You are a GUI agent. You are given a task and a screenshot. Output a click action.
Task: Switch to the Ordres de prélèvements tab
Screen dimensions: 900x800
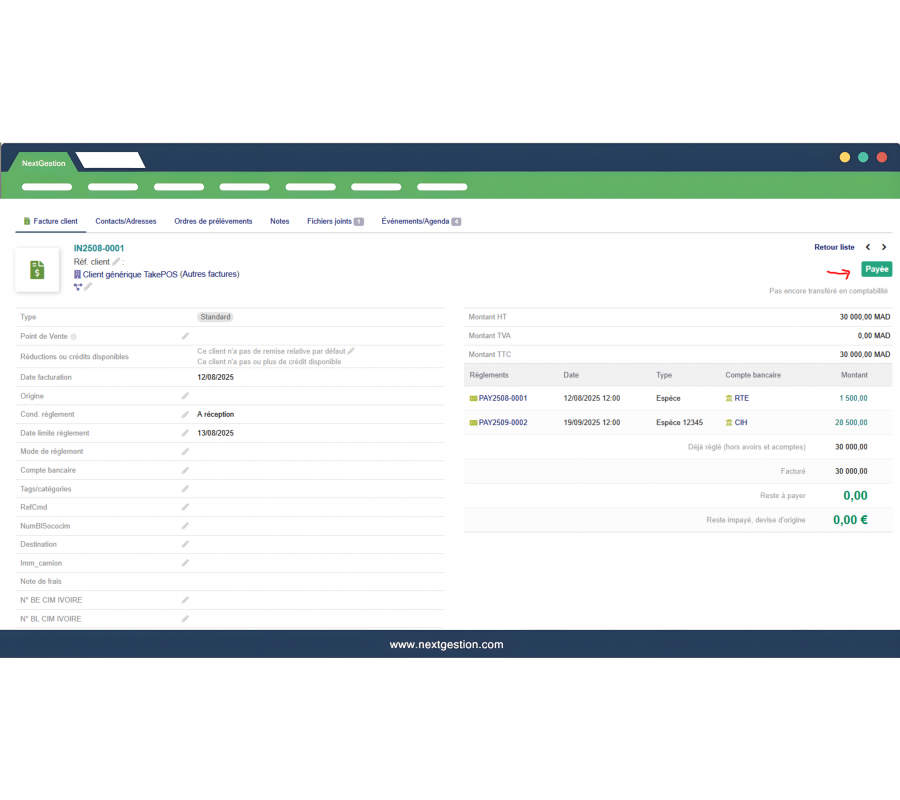coord(213,221)
